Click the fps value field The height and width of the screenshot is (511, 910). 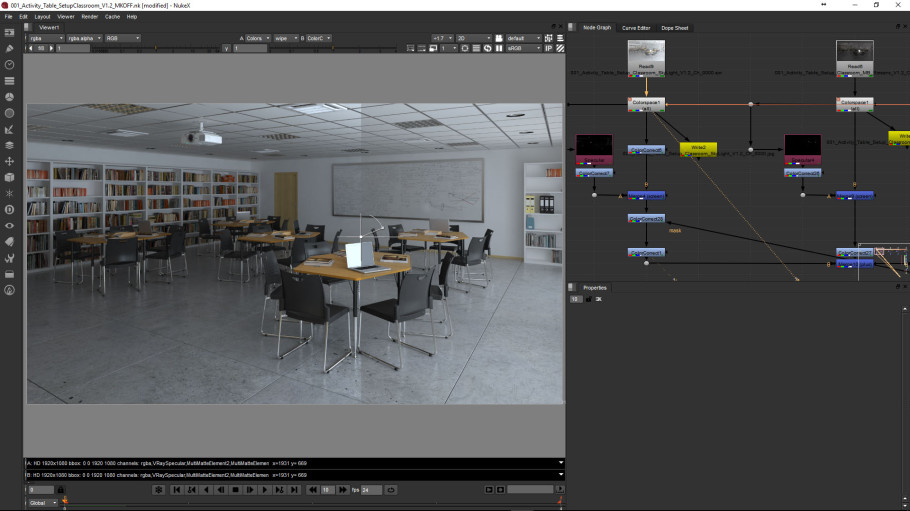point(371,490)
